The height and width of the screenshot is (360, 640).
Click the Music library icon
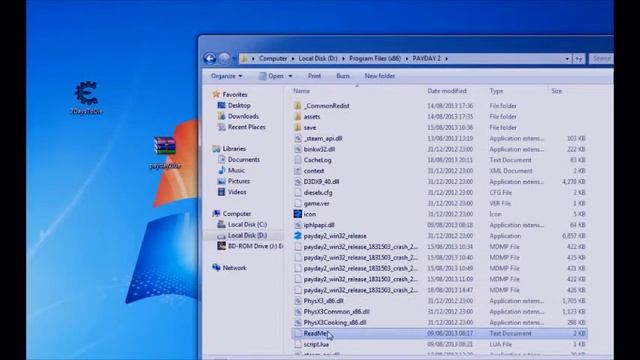(x=221, y=170)
